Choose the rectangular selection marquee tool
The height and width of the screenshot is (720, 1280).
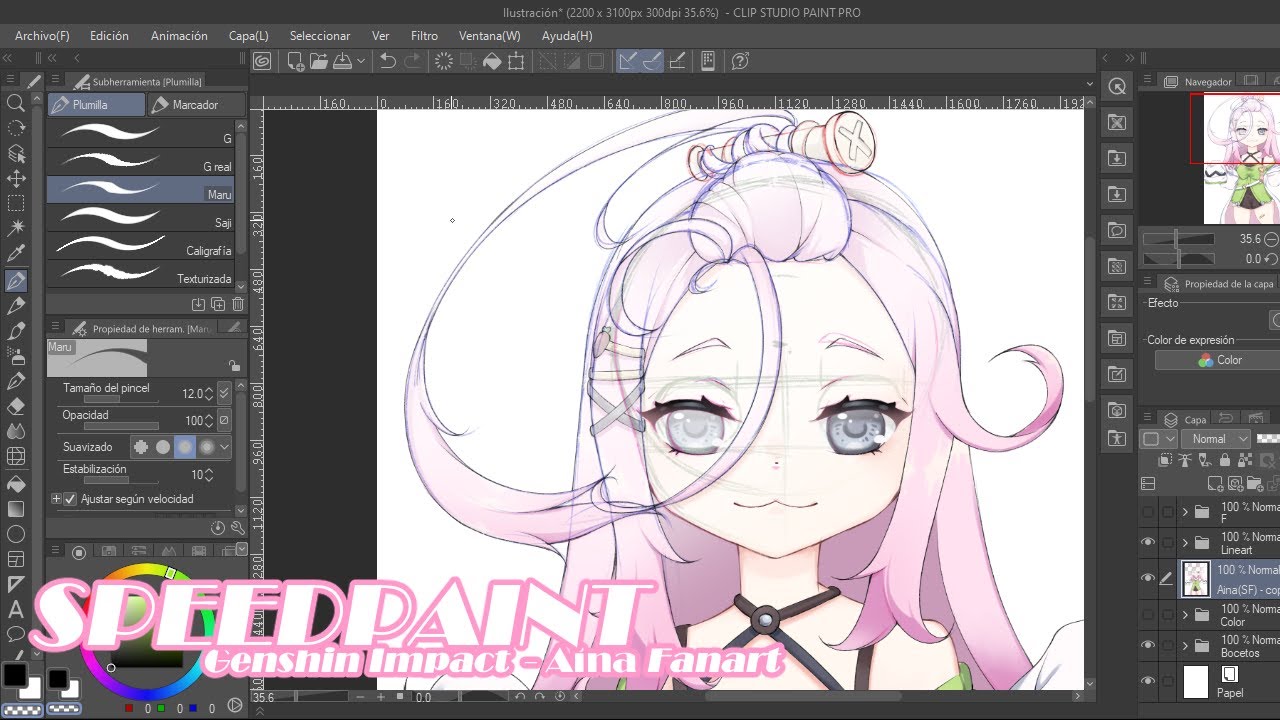(x=16, y=204)
